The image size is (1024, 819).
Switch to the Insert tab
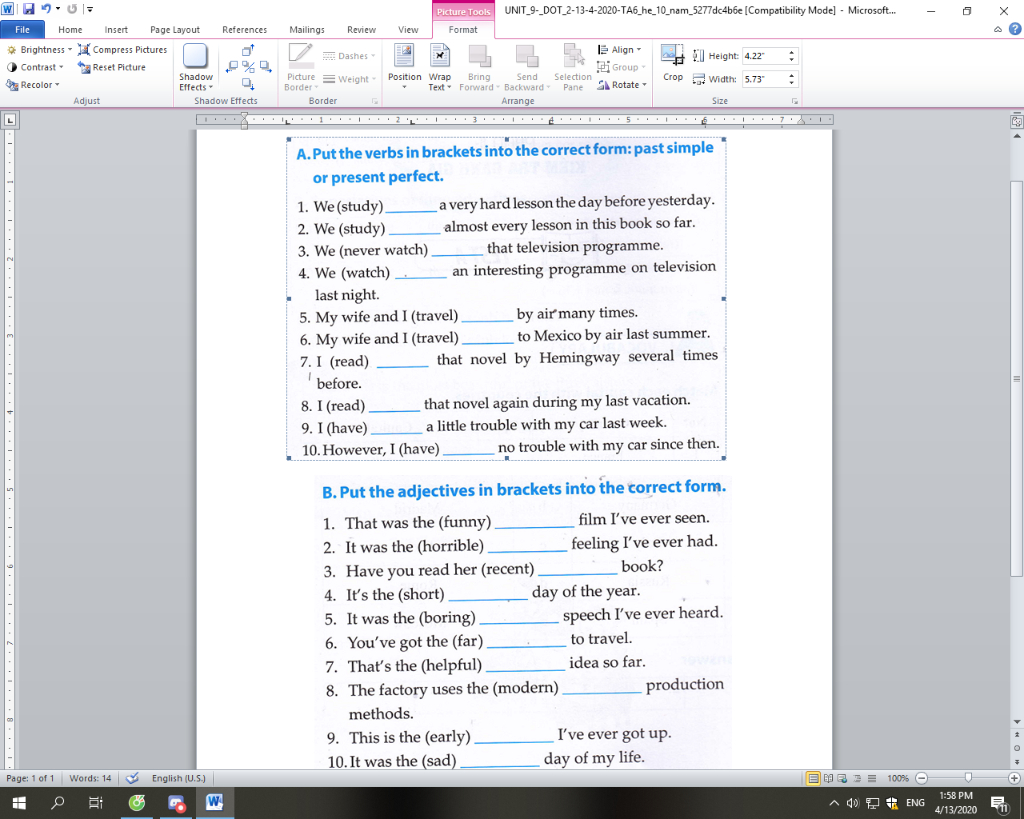[116, 29]
